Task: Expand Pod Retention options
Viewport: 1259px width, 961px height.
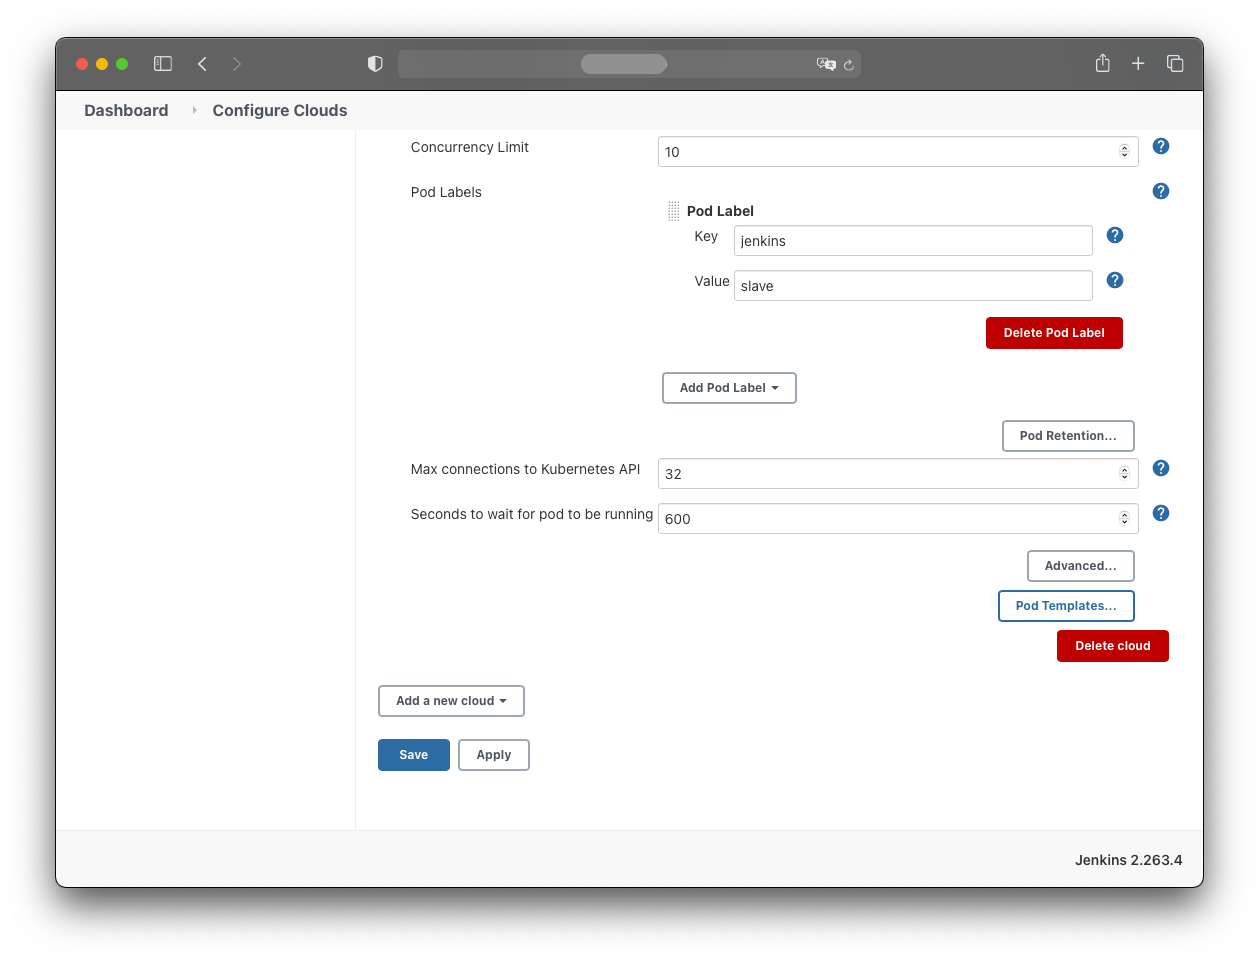Action: 1067,436
